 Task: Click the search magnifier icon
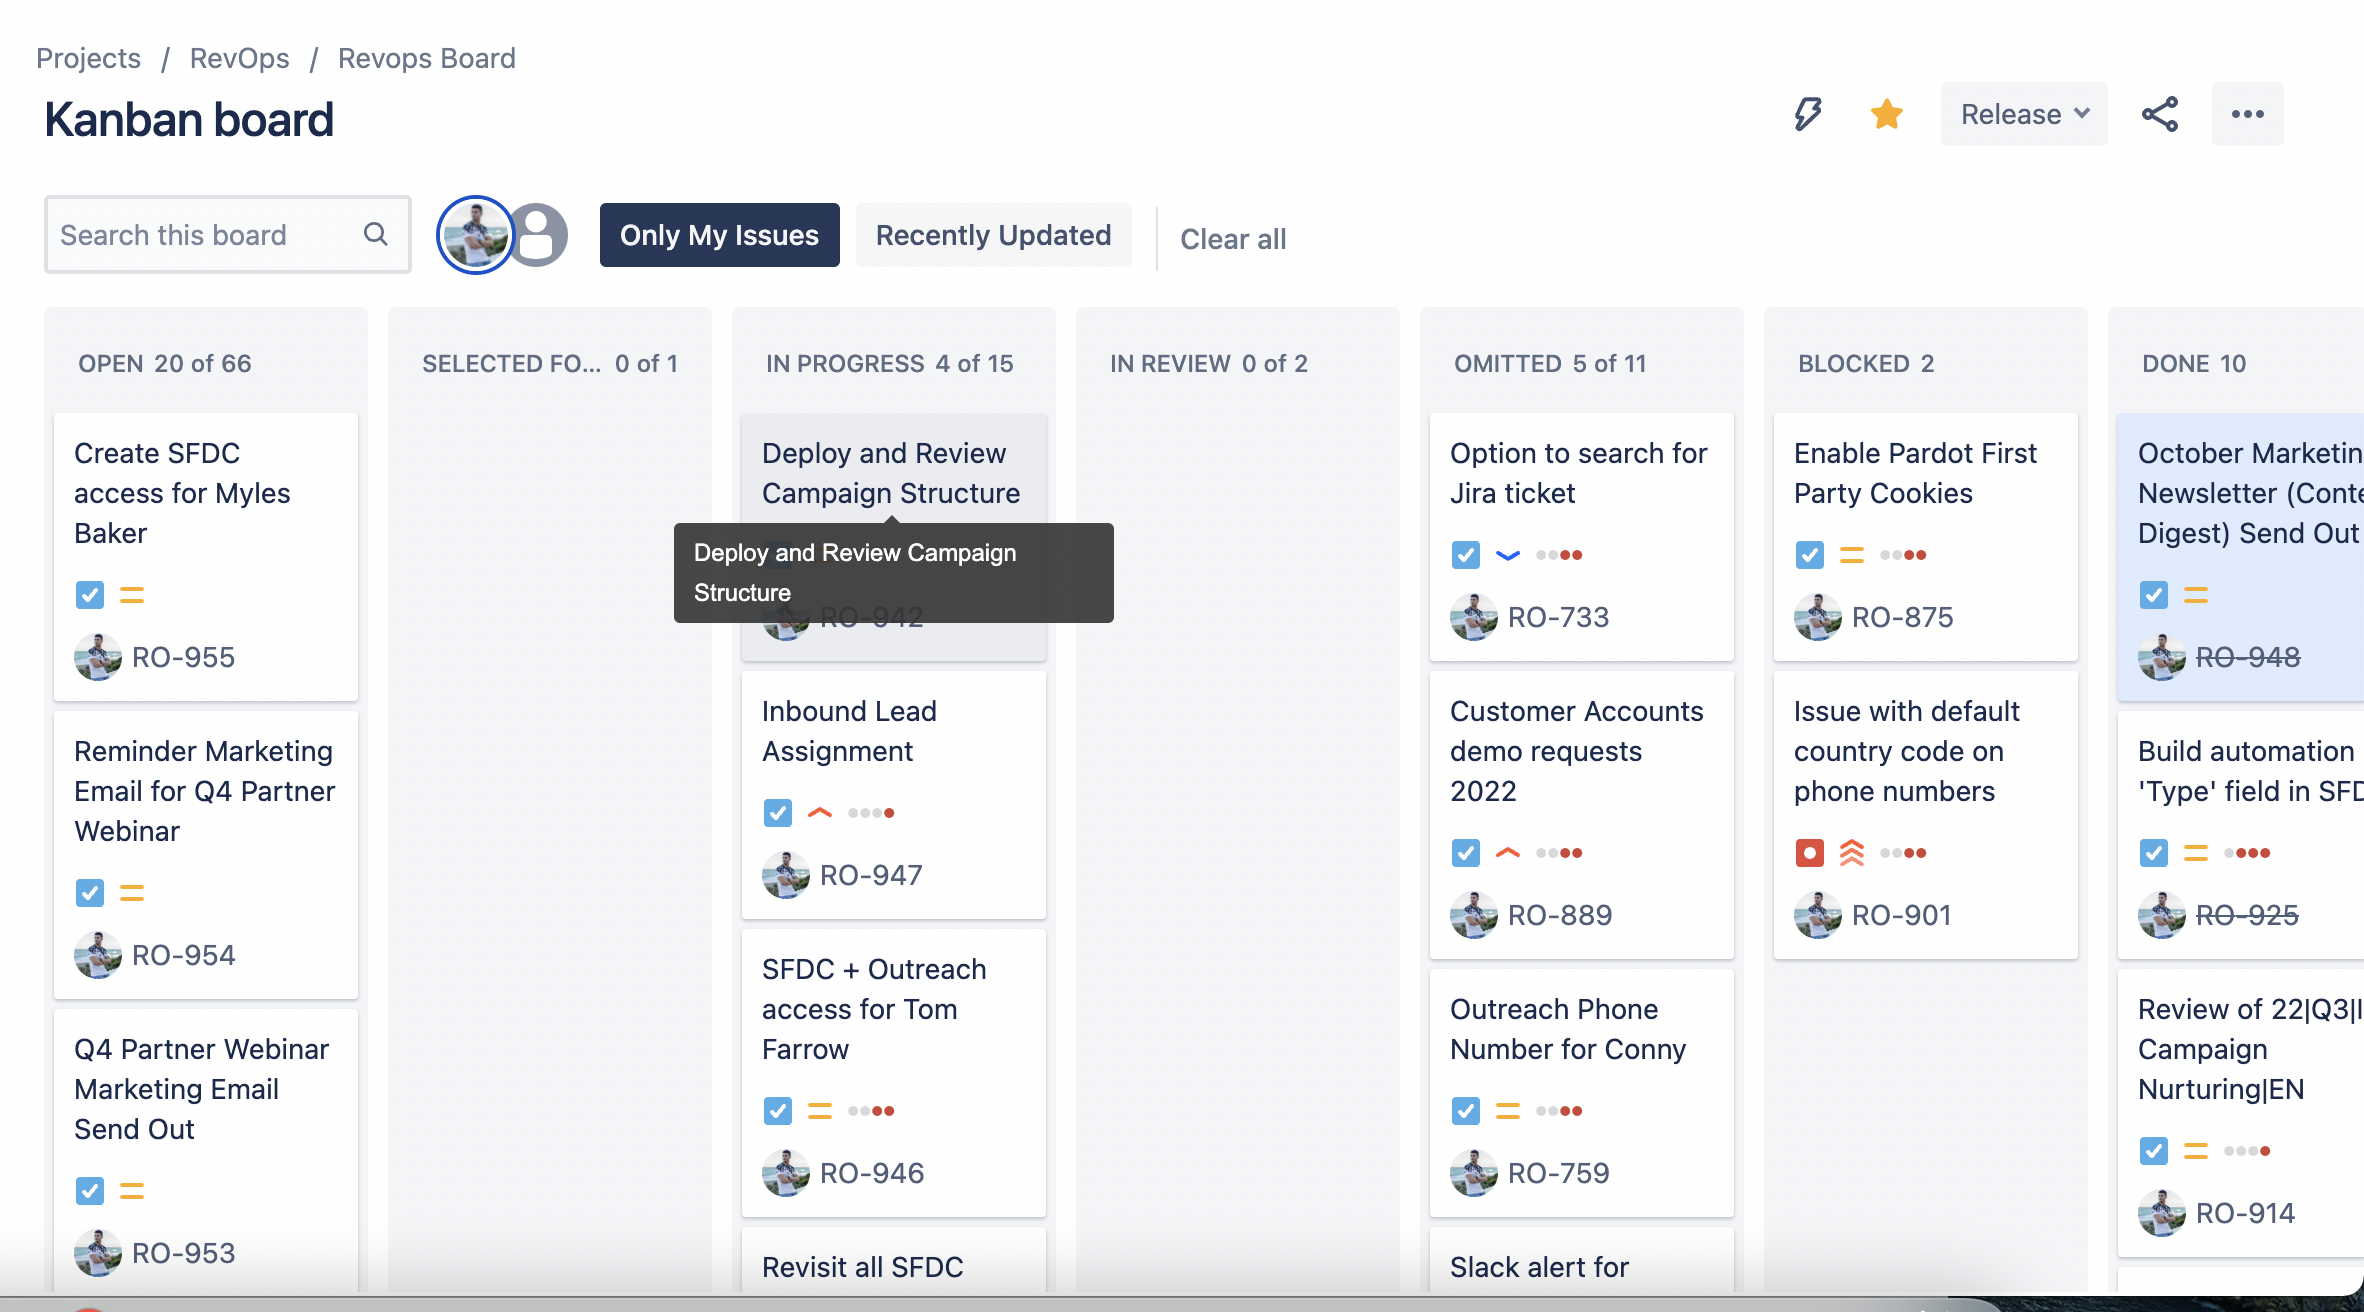[375, 234]
